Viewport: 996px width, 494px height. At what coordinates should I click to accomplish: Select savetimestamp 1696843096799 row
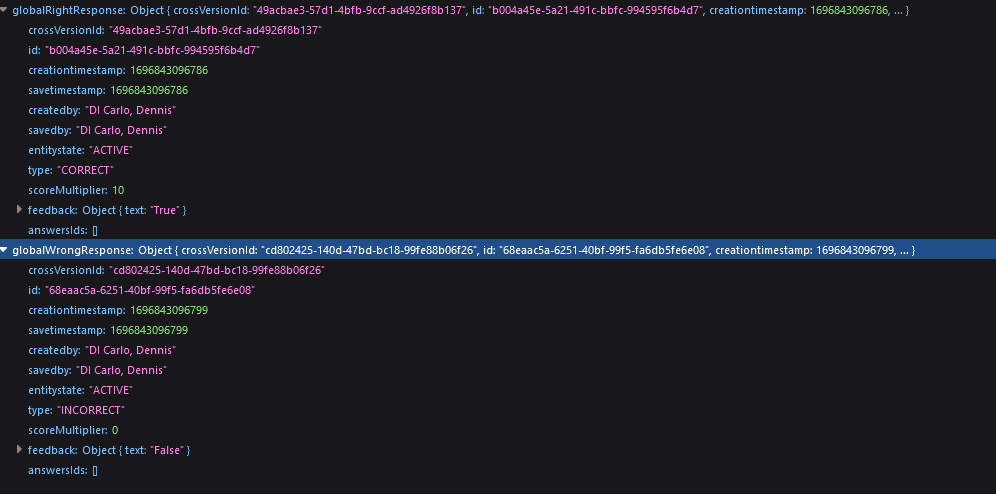pos(108,330)
